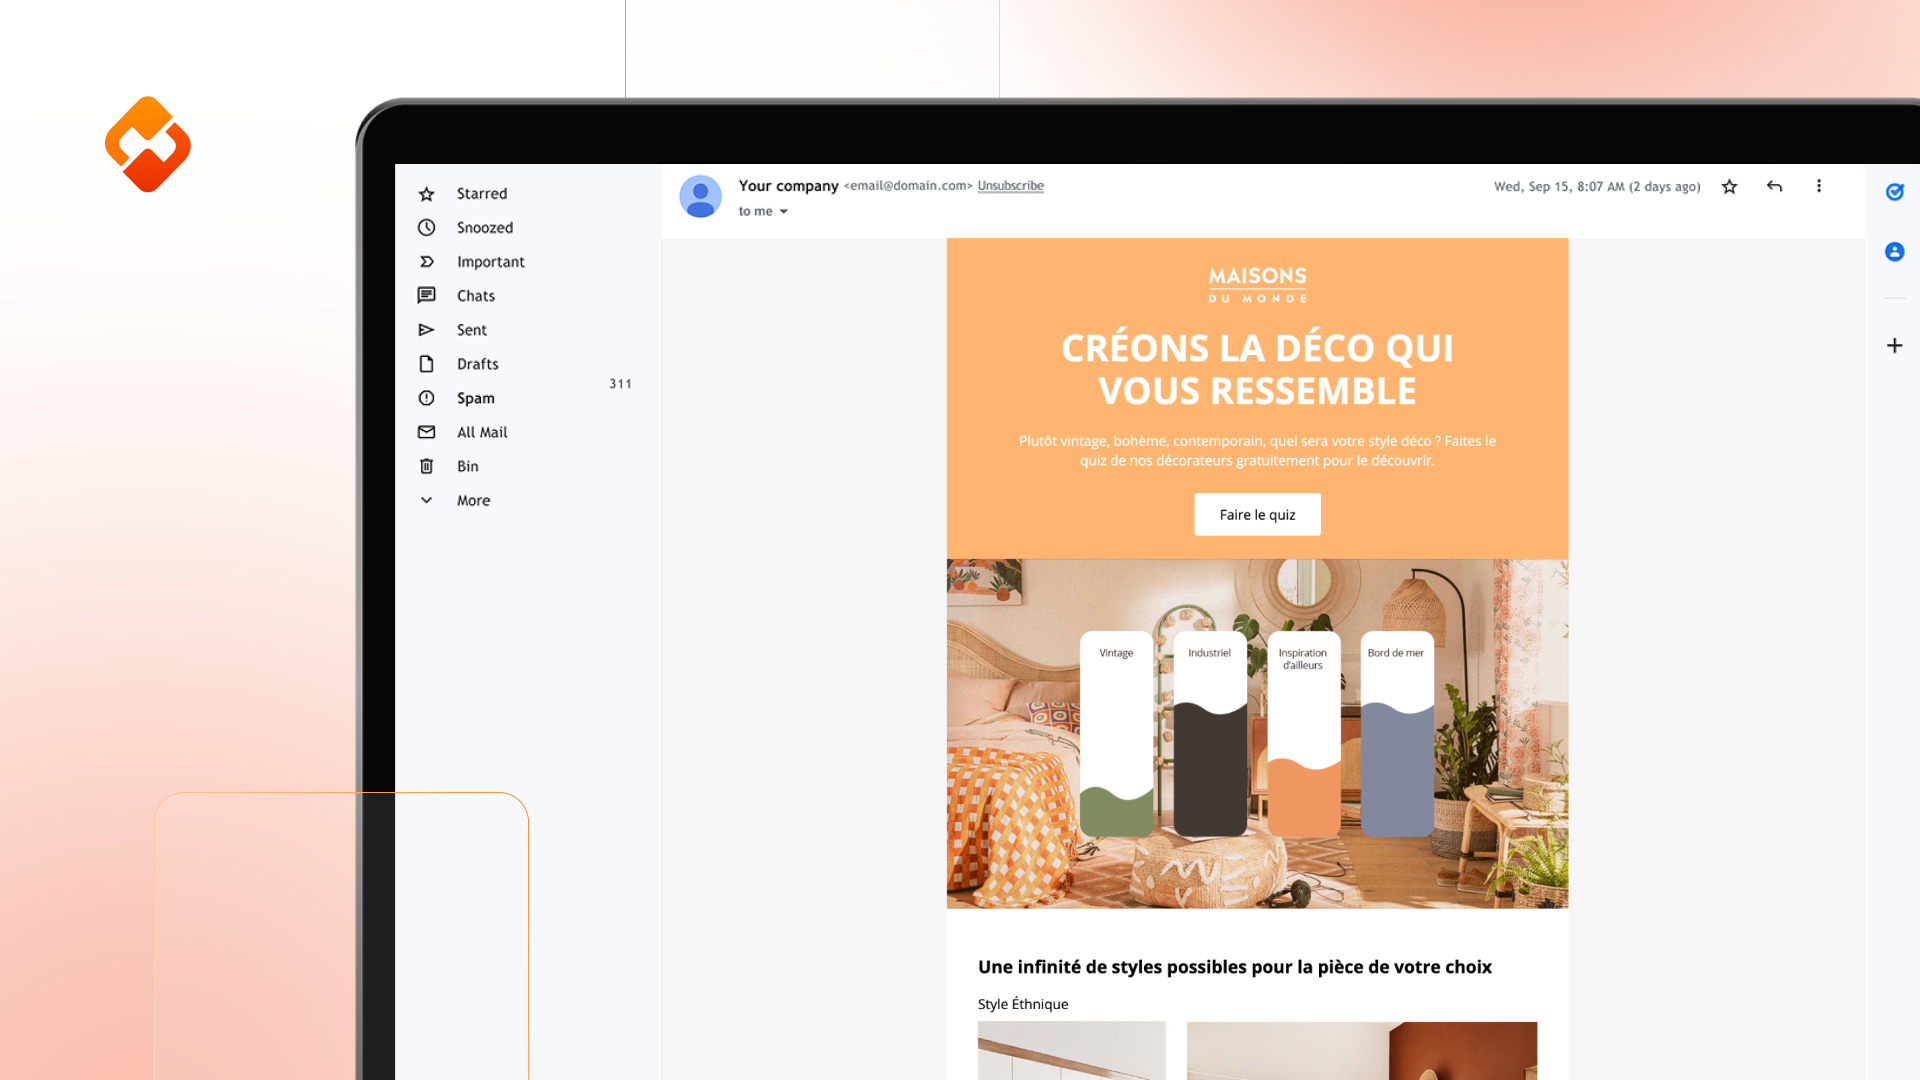Click the All Mail envelope icon

tap(426, 432)
